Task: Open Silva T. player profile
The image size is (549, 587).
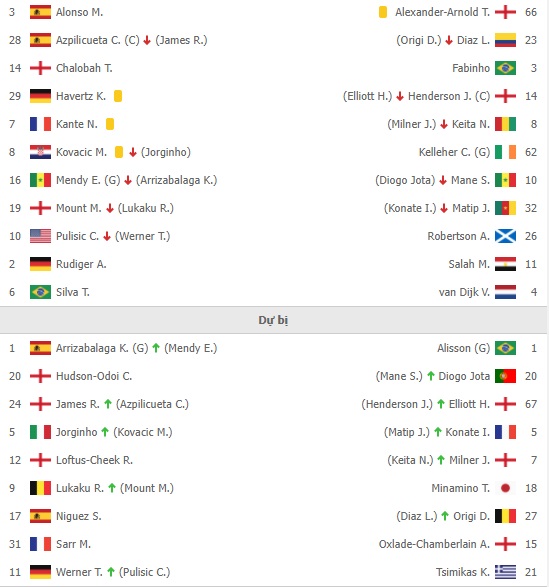Action: click(x=73, y=292)
